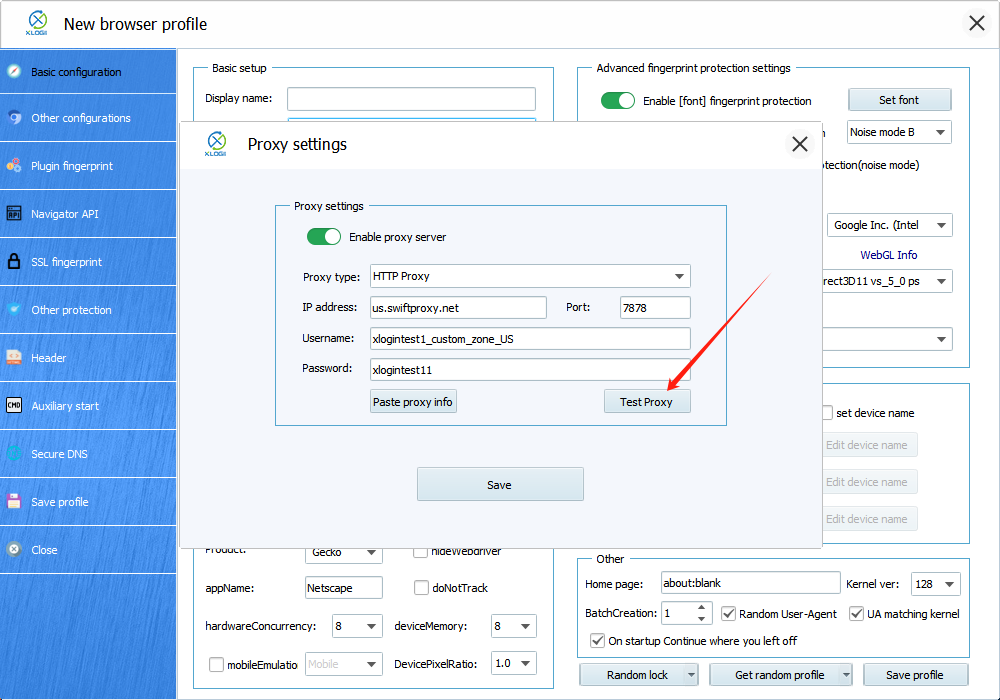
Task: Click the Other protection shield icon
Action: [x=14, y=309]
